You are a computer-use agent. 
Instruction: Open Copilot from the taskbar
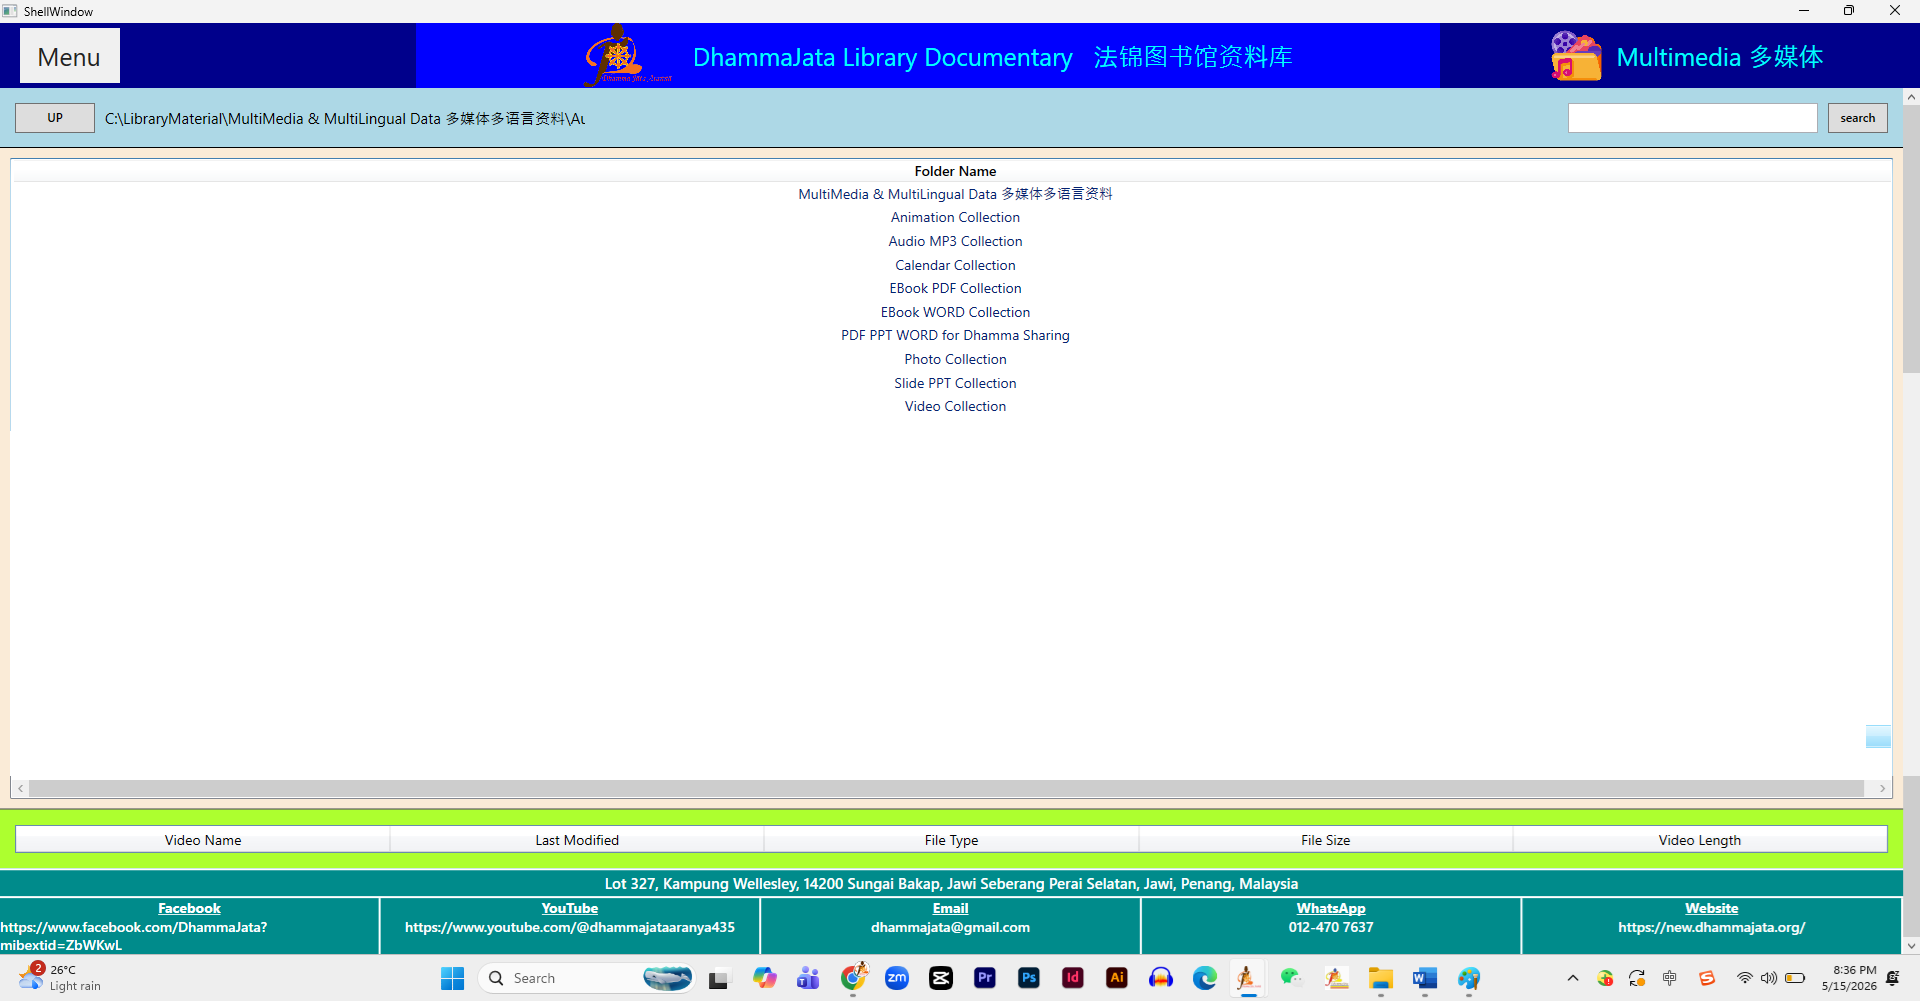pos(765,978)
